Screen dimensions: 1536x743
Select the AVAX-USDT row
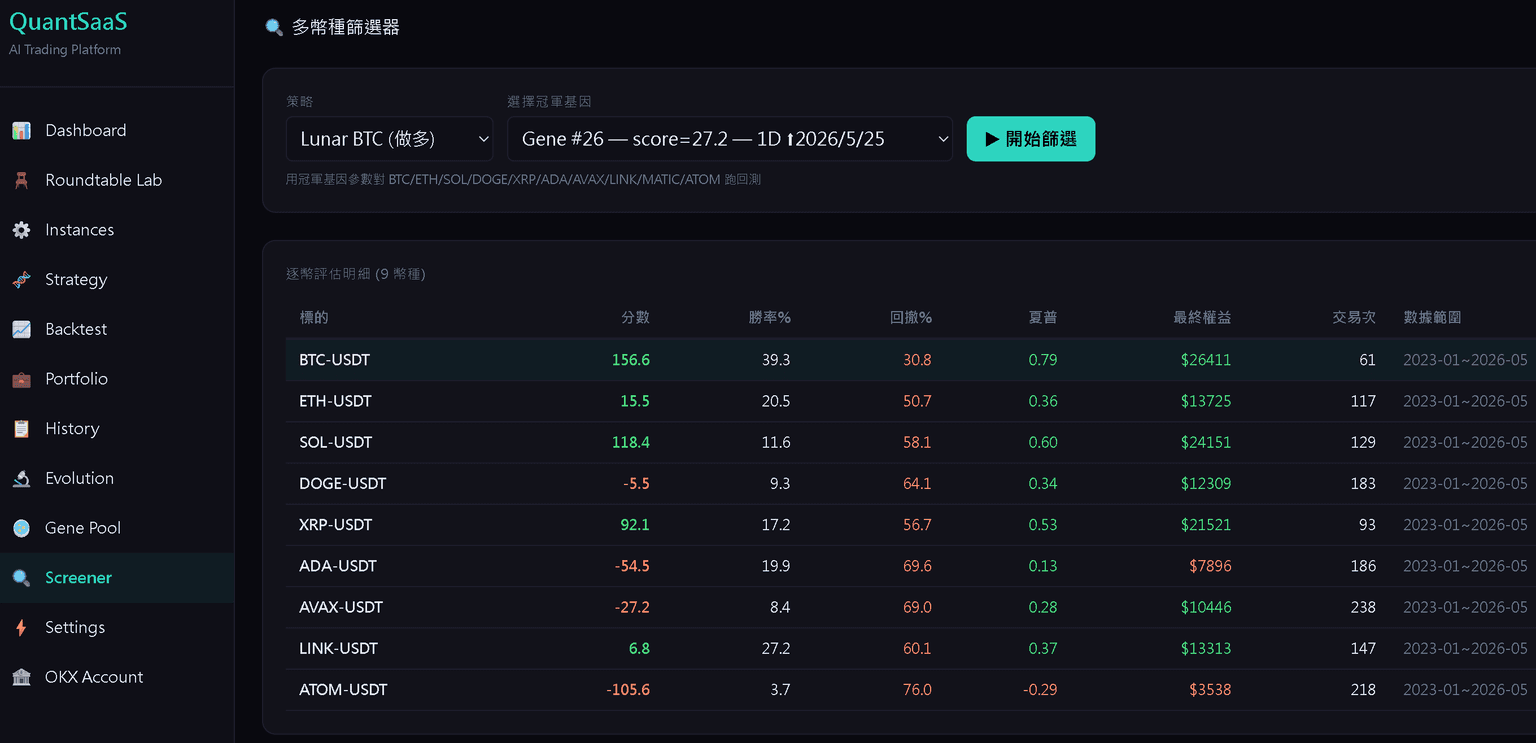(910, 607)
